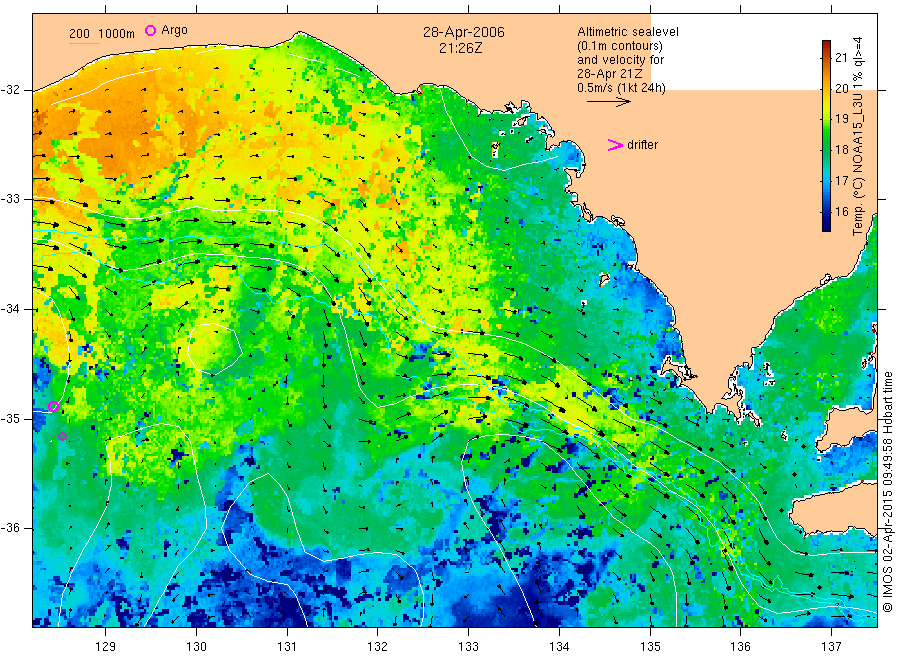Click the magenta Argo circle in the legend

click(x=150, y=30)
